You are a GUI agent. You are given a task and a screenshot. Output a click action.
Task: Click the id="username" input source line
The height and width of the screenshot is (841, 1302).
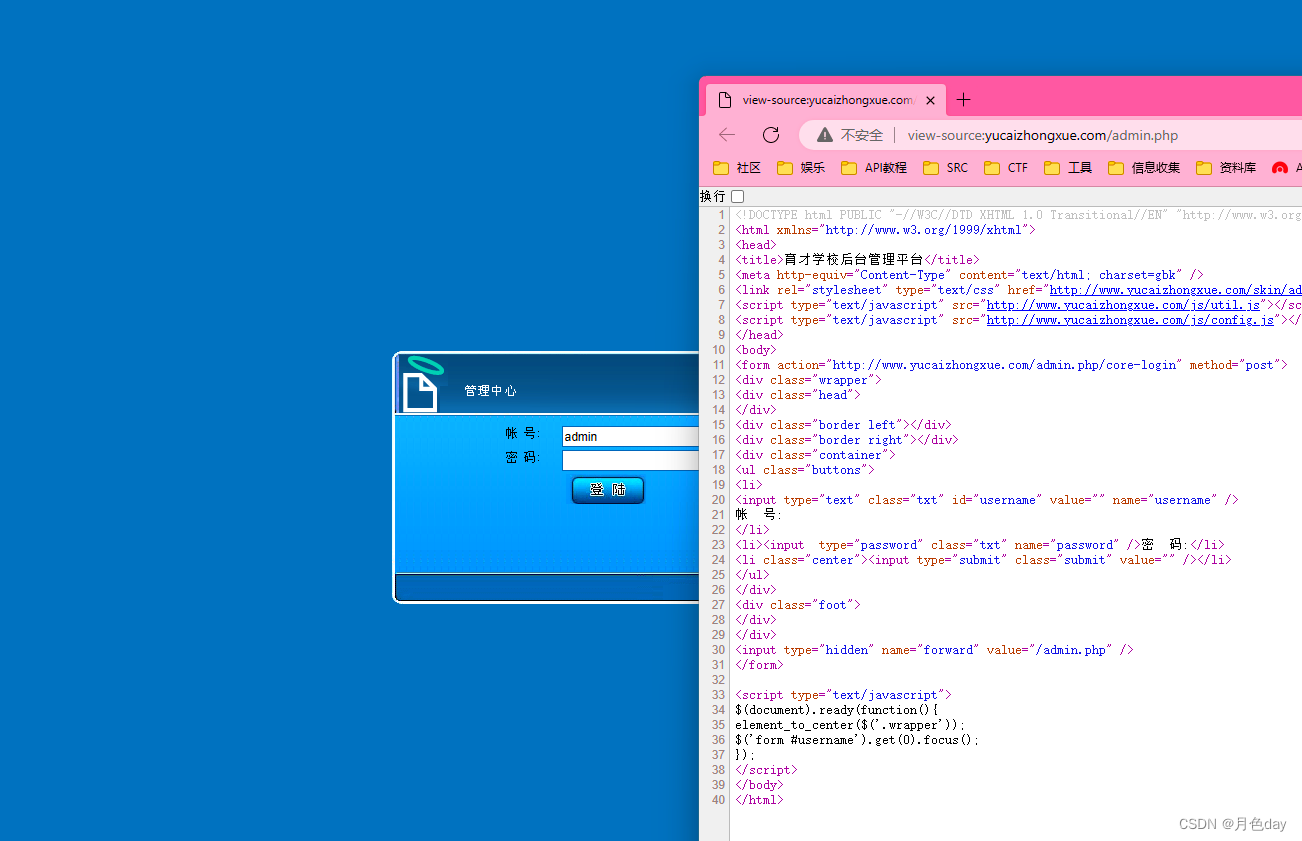[987, 500]
